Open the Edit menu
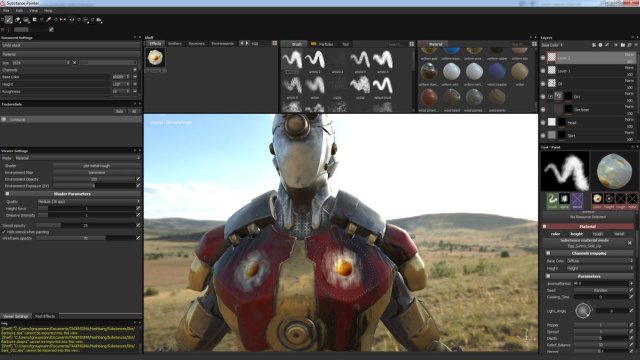Image resolution: width=640 pixels, height=360 pixels. pos(19,11)
